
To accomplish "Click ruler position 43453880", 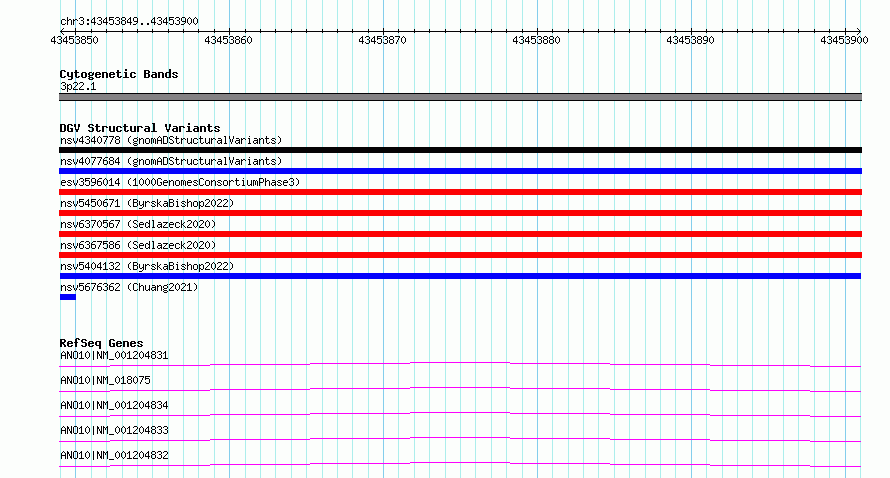I will [536, 40].
